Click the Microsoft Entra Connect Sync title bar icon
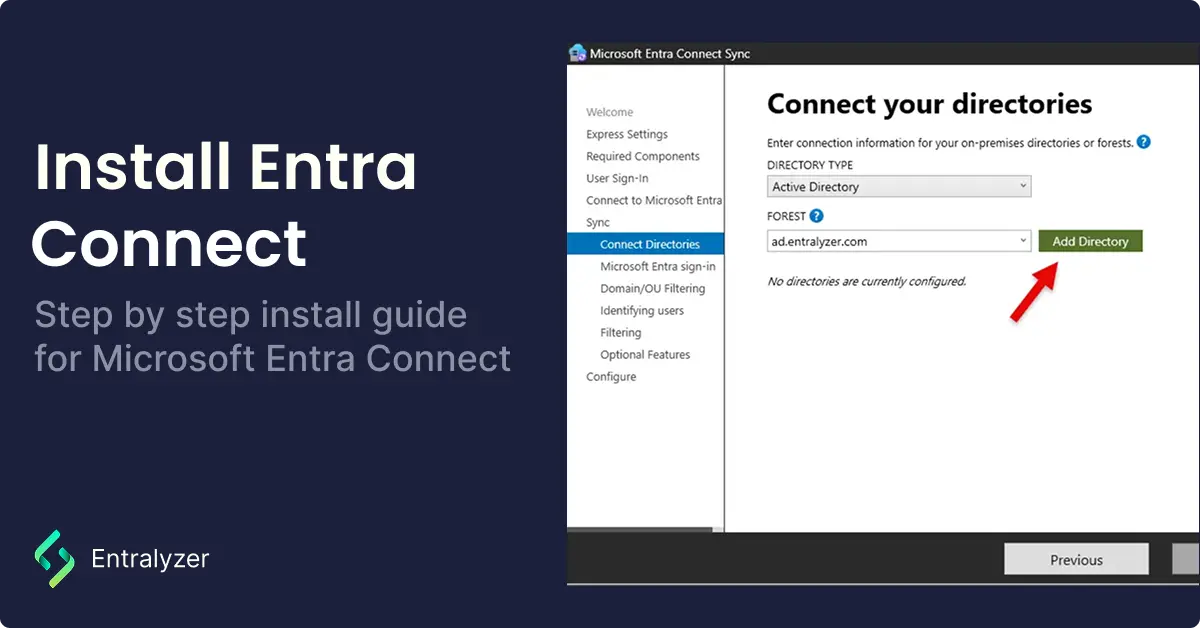Screen dimensions: 1200x628 (x=578, y=53)
